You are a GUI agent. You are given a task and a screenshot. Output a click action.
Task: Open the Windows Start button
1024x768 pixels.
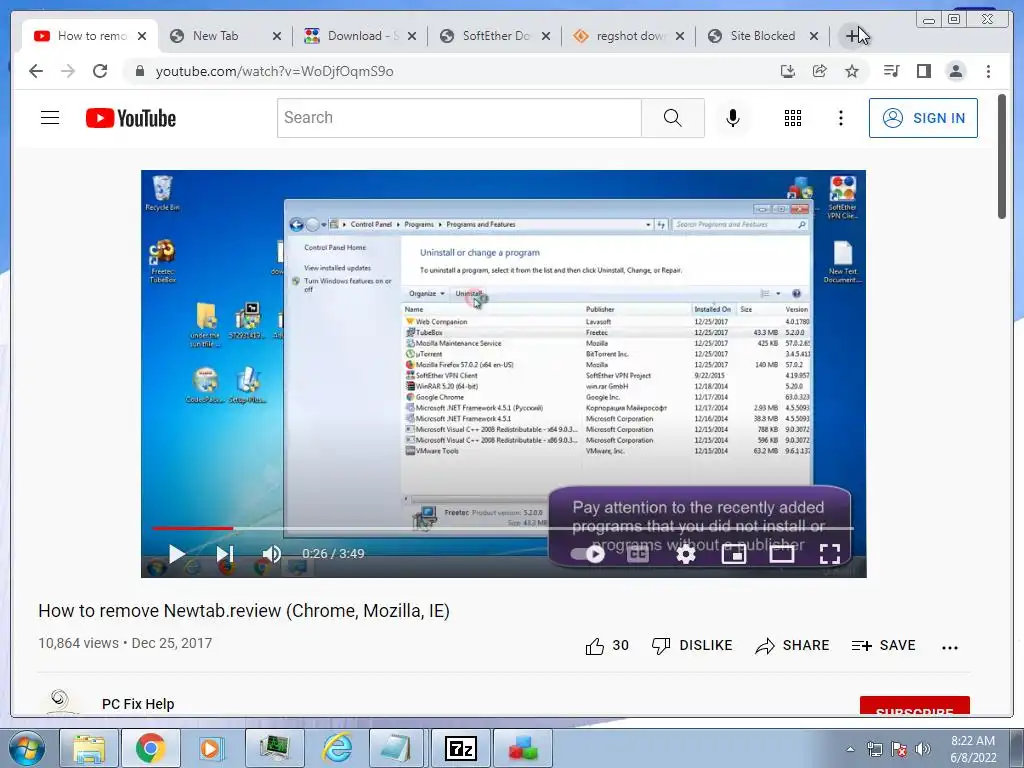click(26, 748)
